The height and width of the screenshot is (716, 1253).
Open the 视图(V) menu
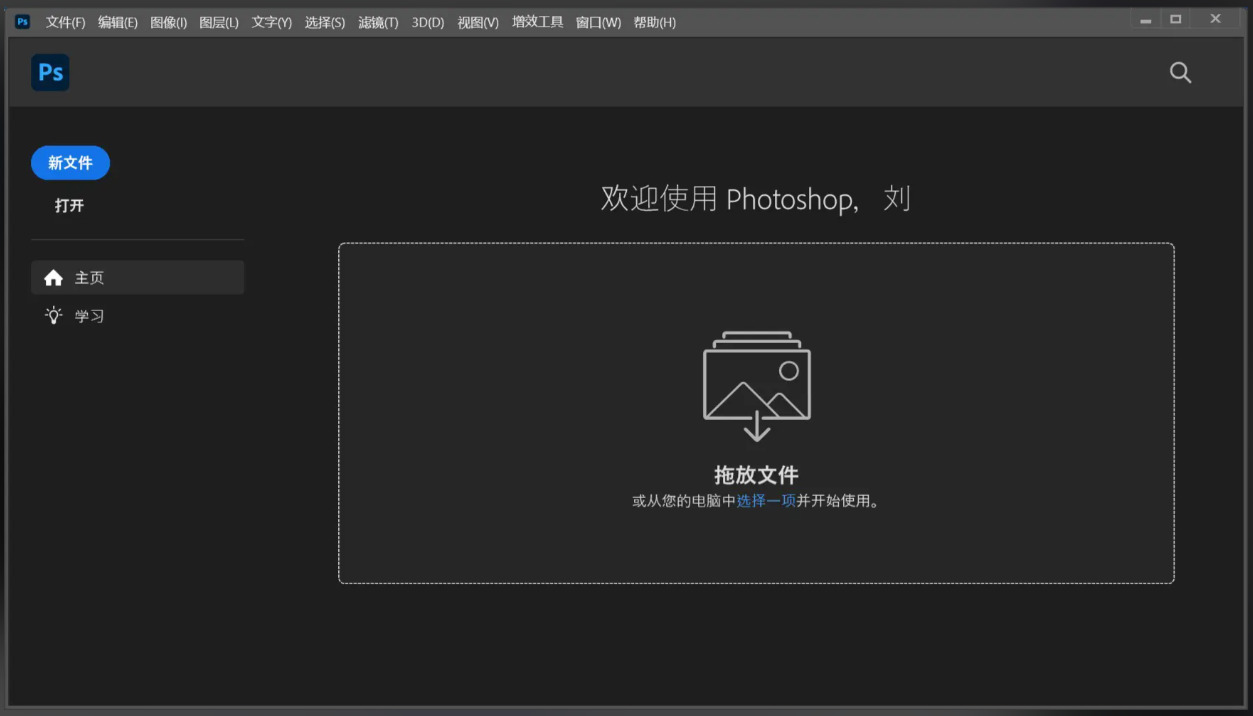click(478, 22)
